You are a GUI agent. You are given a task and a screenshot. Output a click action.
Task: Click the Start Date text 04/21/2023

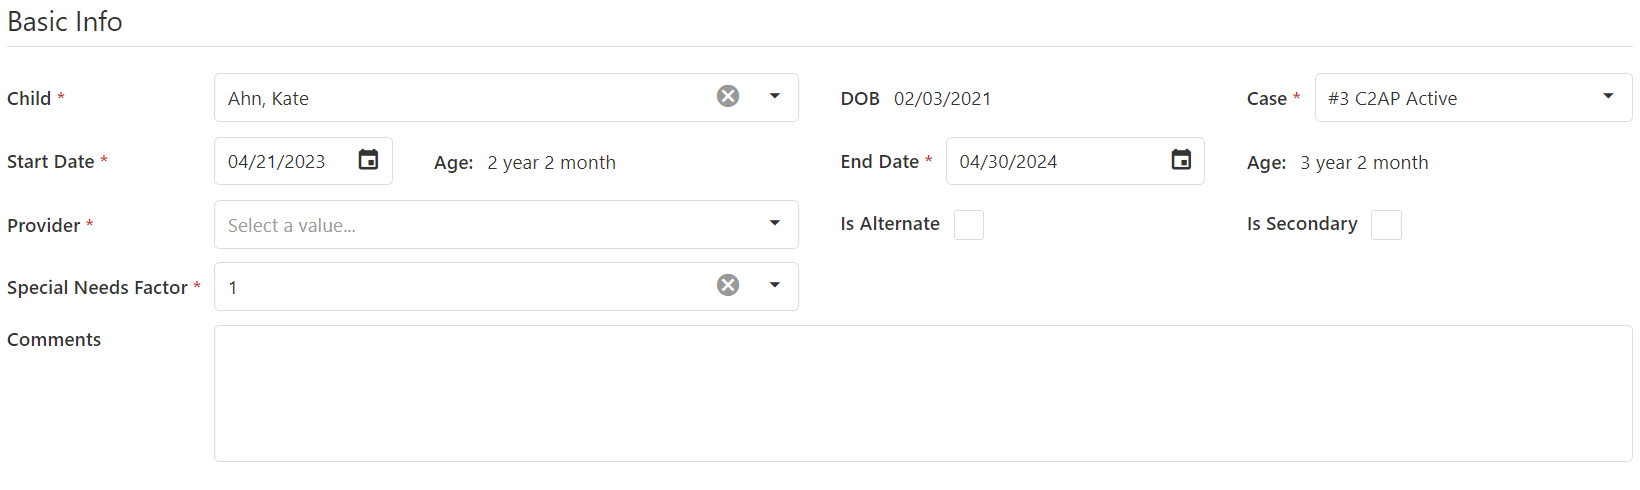277,162
